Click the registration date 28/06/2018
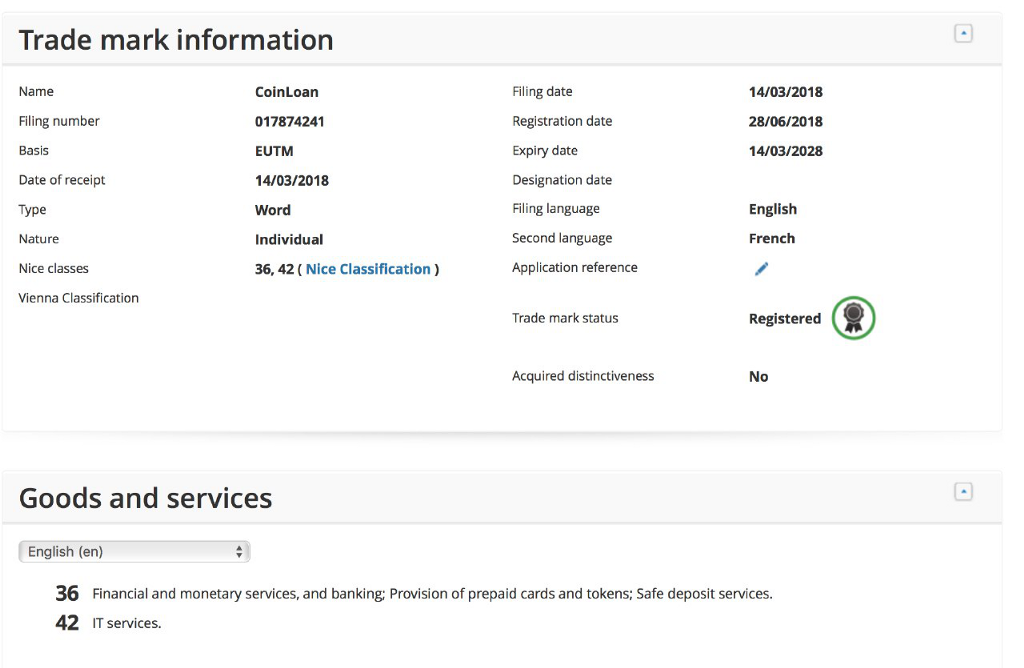The height and width of the screenshot is (668, 1024). [x=786, y=121]
